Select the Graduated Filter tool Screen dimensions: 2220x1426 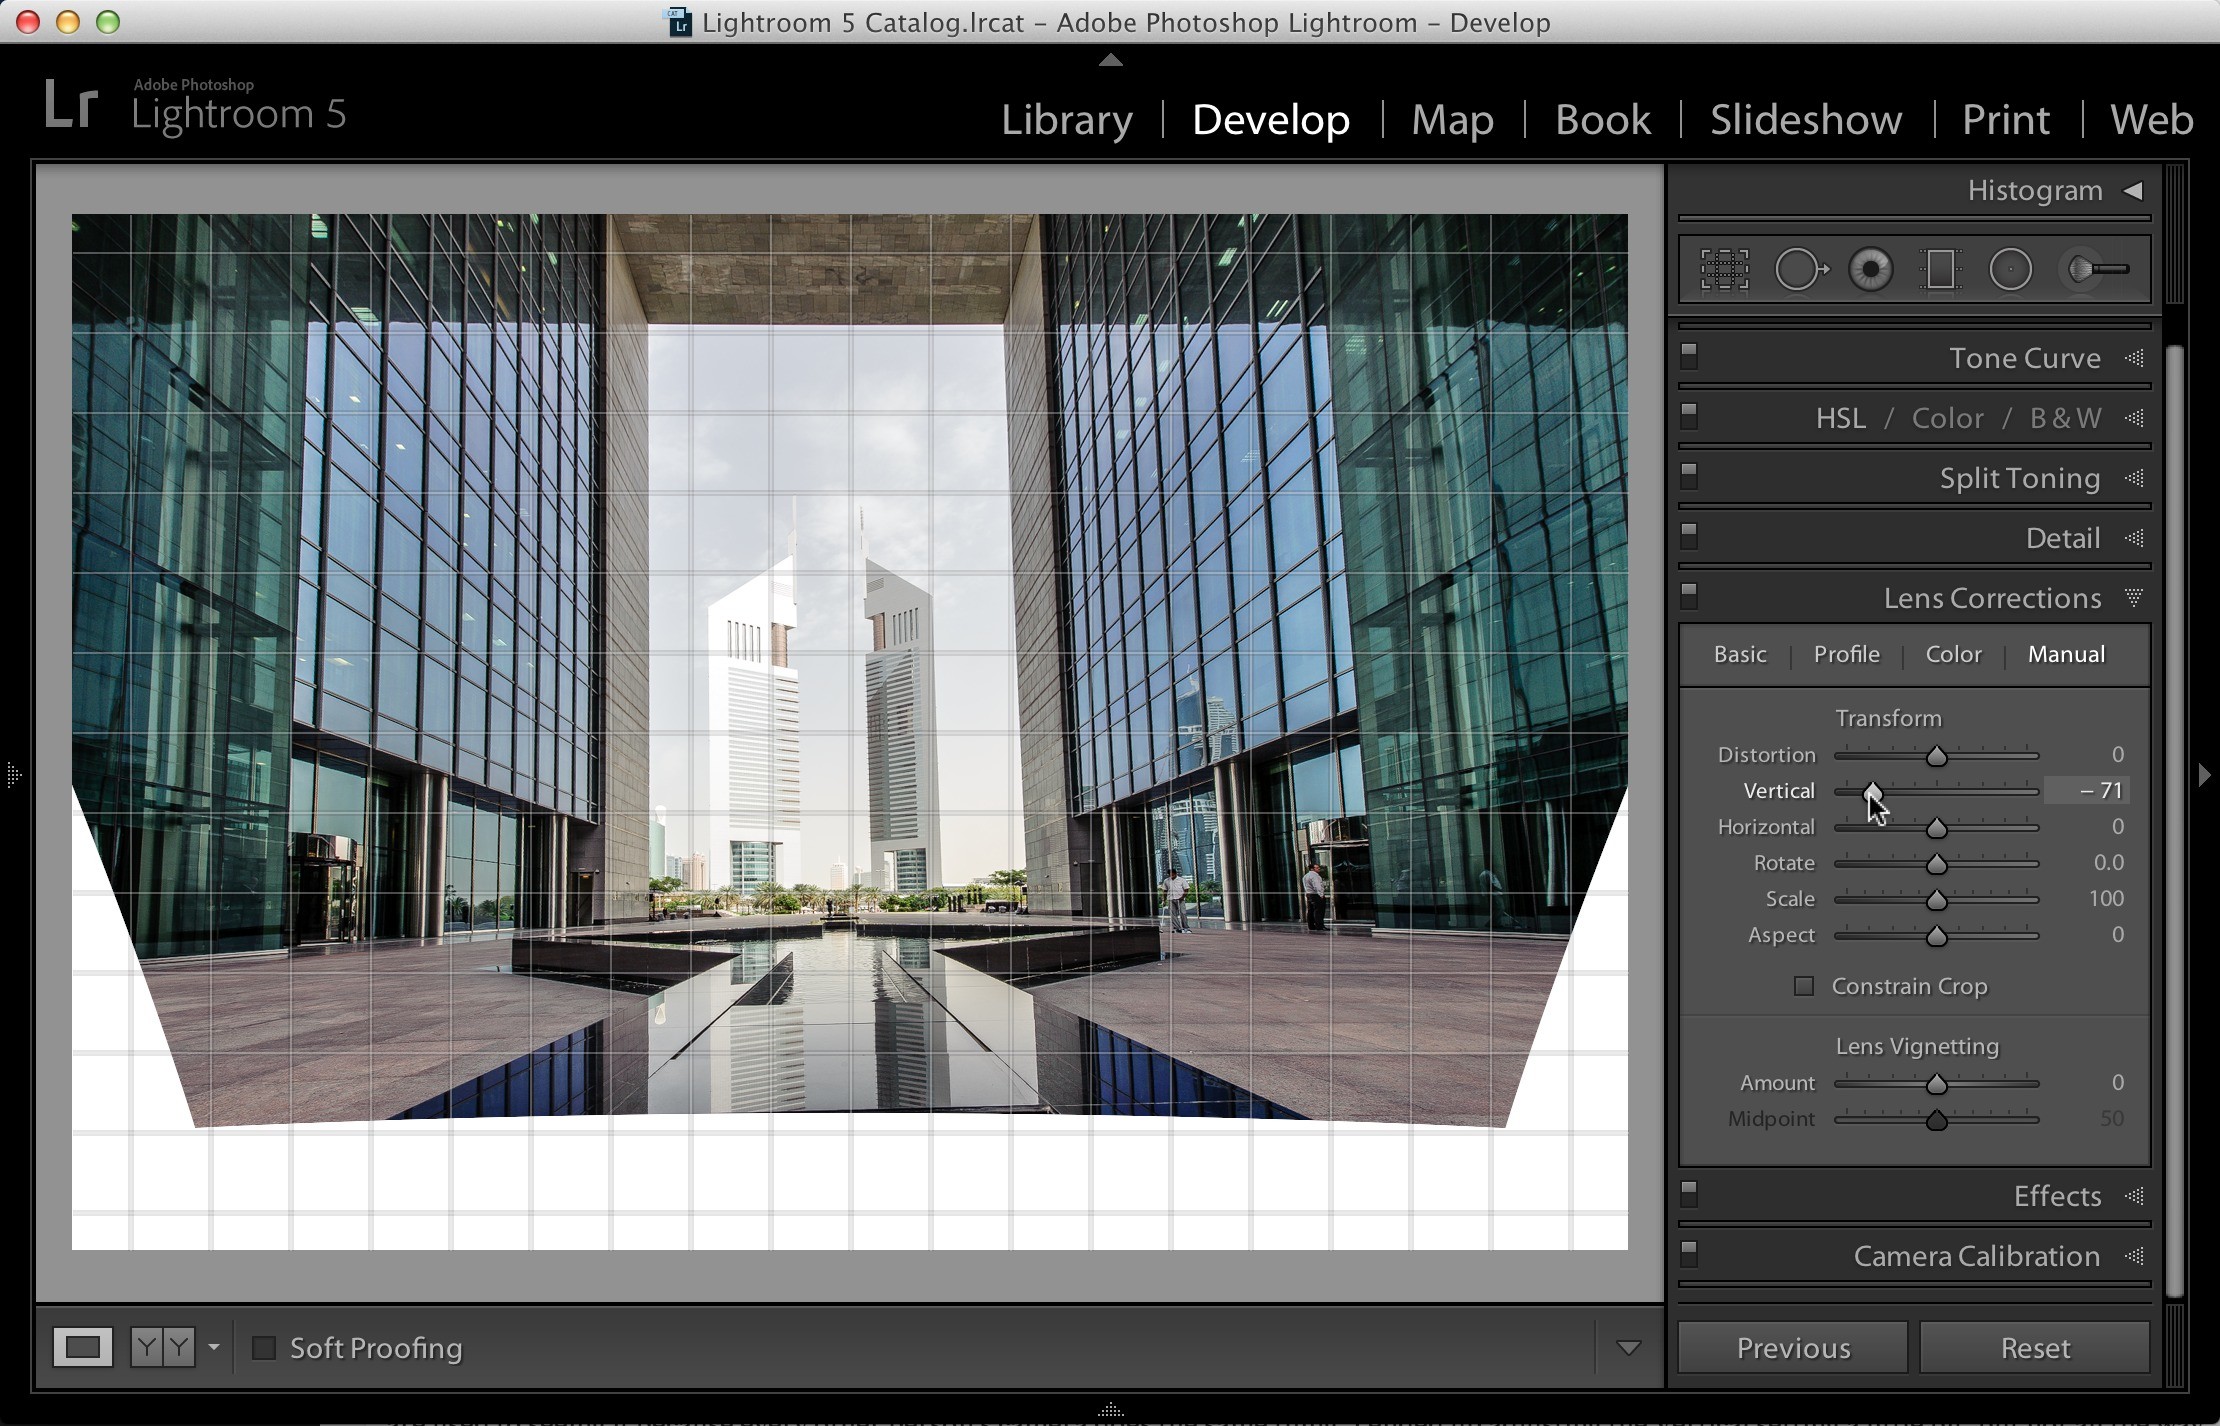tap(1941, 269)
